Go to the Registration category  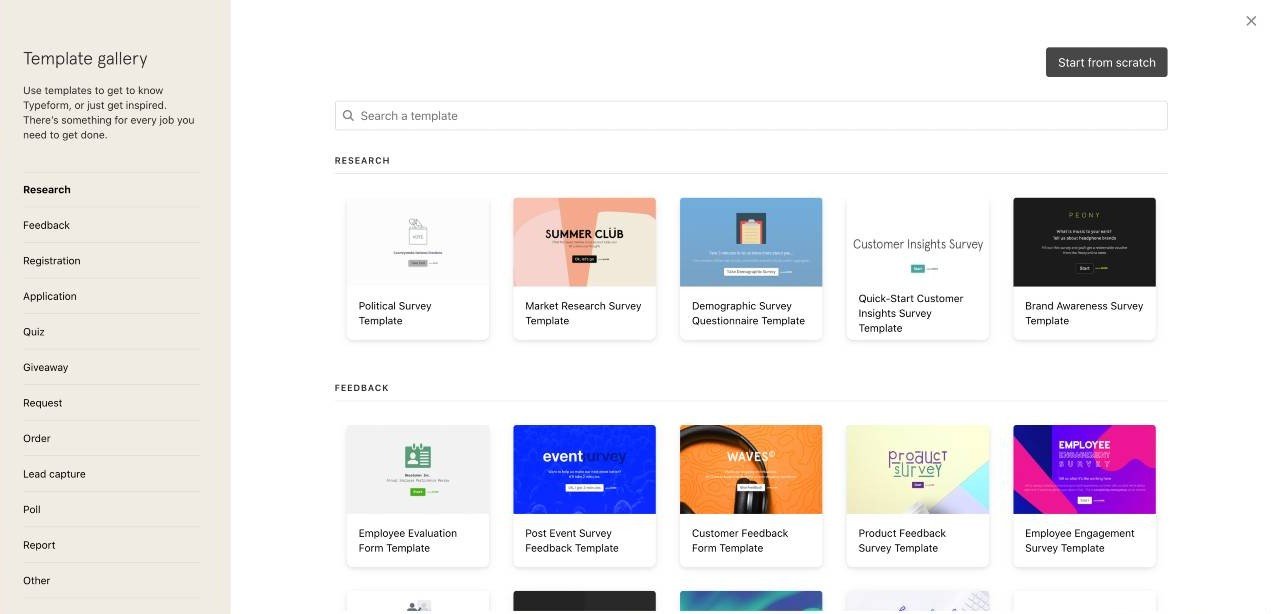click(x=52, y=261)
